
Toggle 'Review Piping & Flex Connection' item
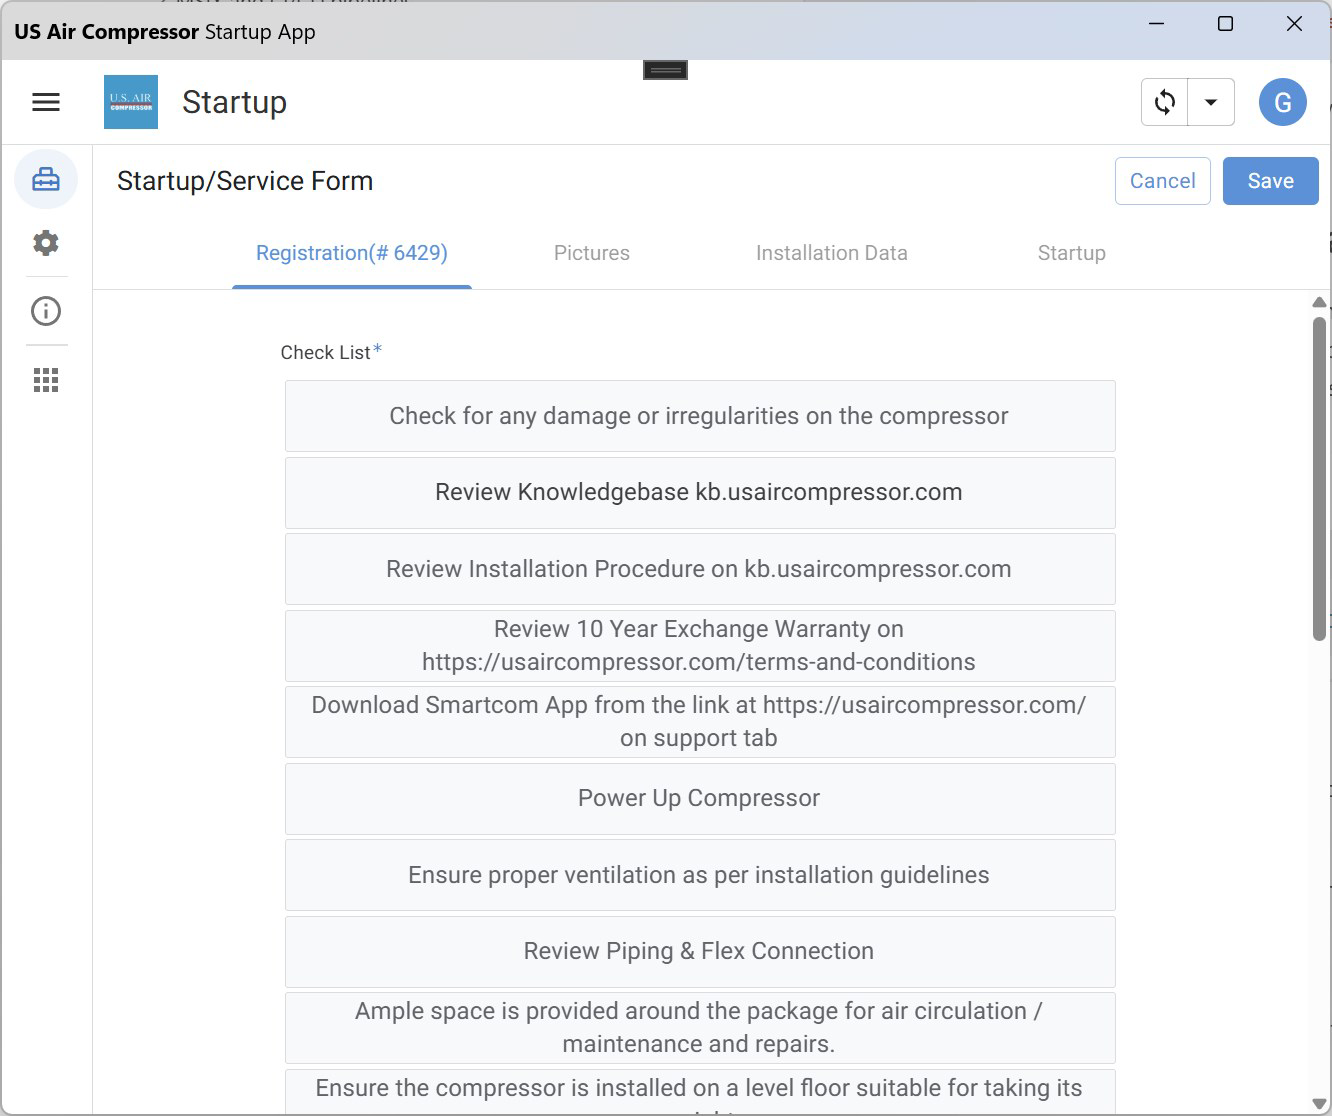700,952
